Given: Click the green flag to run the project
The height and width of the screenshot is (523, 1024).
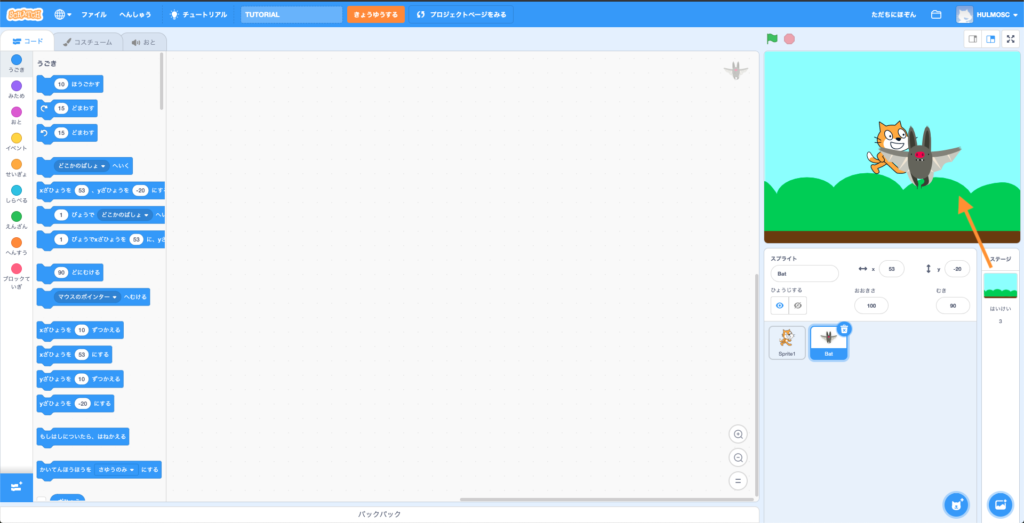Looking at the screenshot, I should click(x=772, y=39).
